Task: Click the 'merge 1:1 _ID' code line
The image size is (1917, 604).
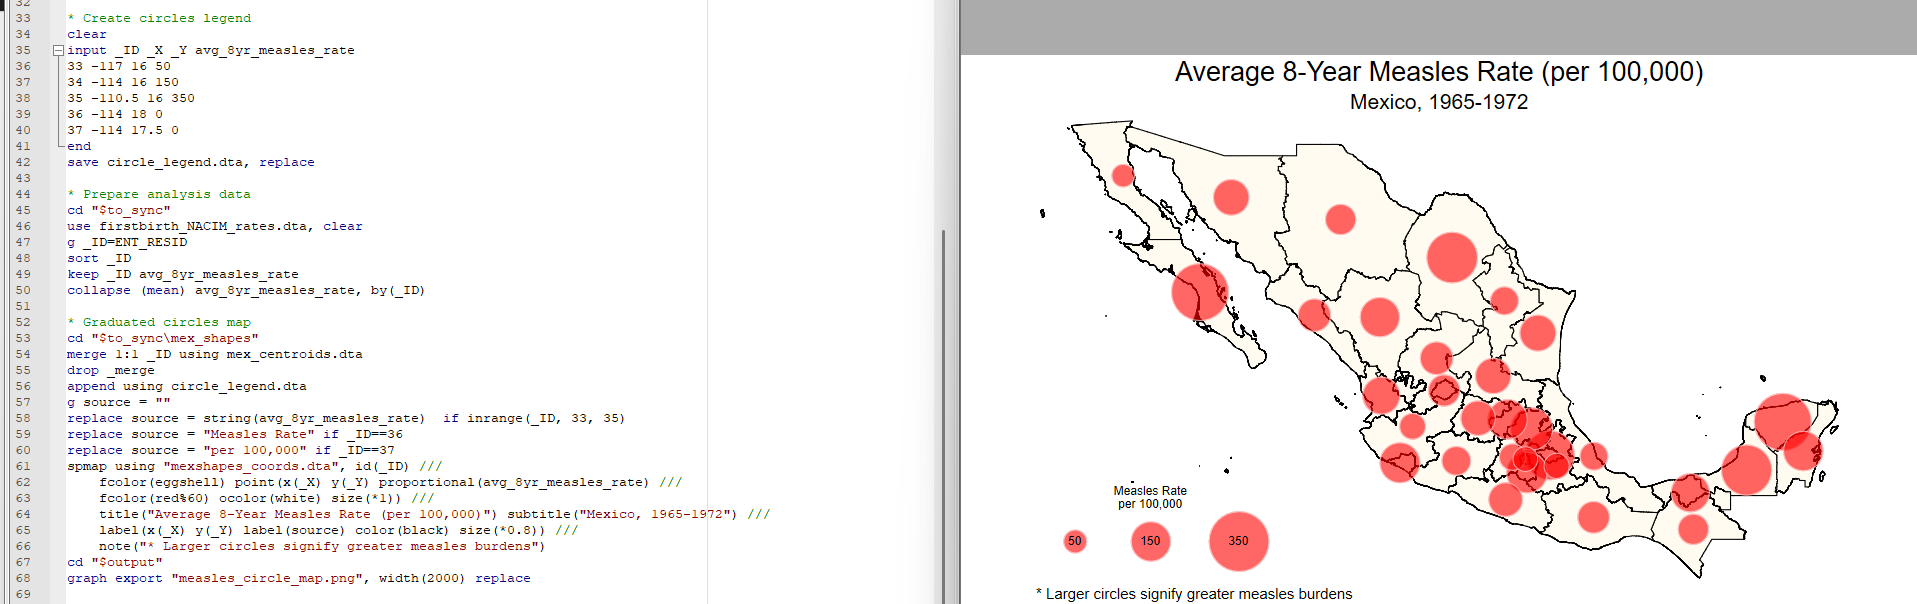Action: click(x=214, y=354)
